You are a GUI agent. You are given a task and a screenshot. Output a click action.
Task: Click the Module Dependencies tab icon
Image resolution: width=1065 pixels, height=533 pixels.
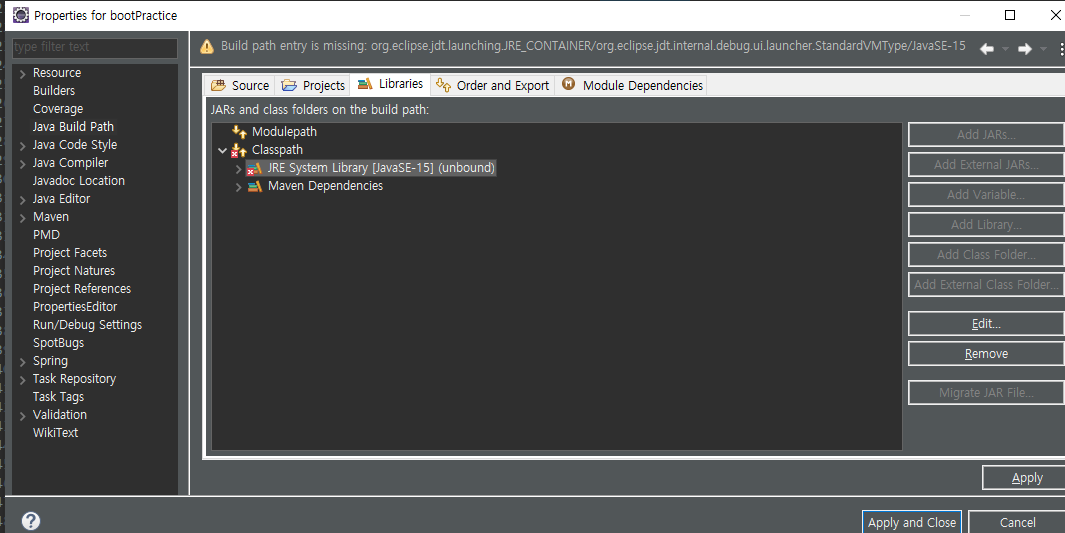[568, 84]
